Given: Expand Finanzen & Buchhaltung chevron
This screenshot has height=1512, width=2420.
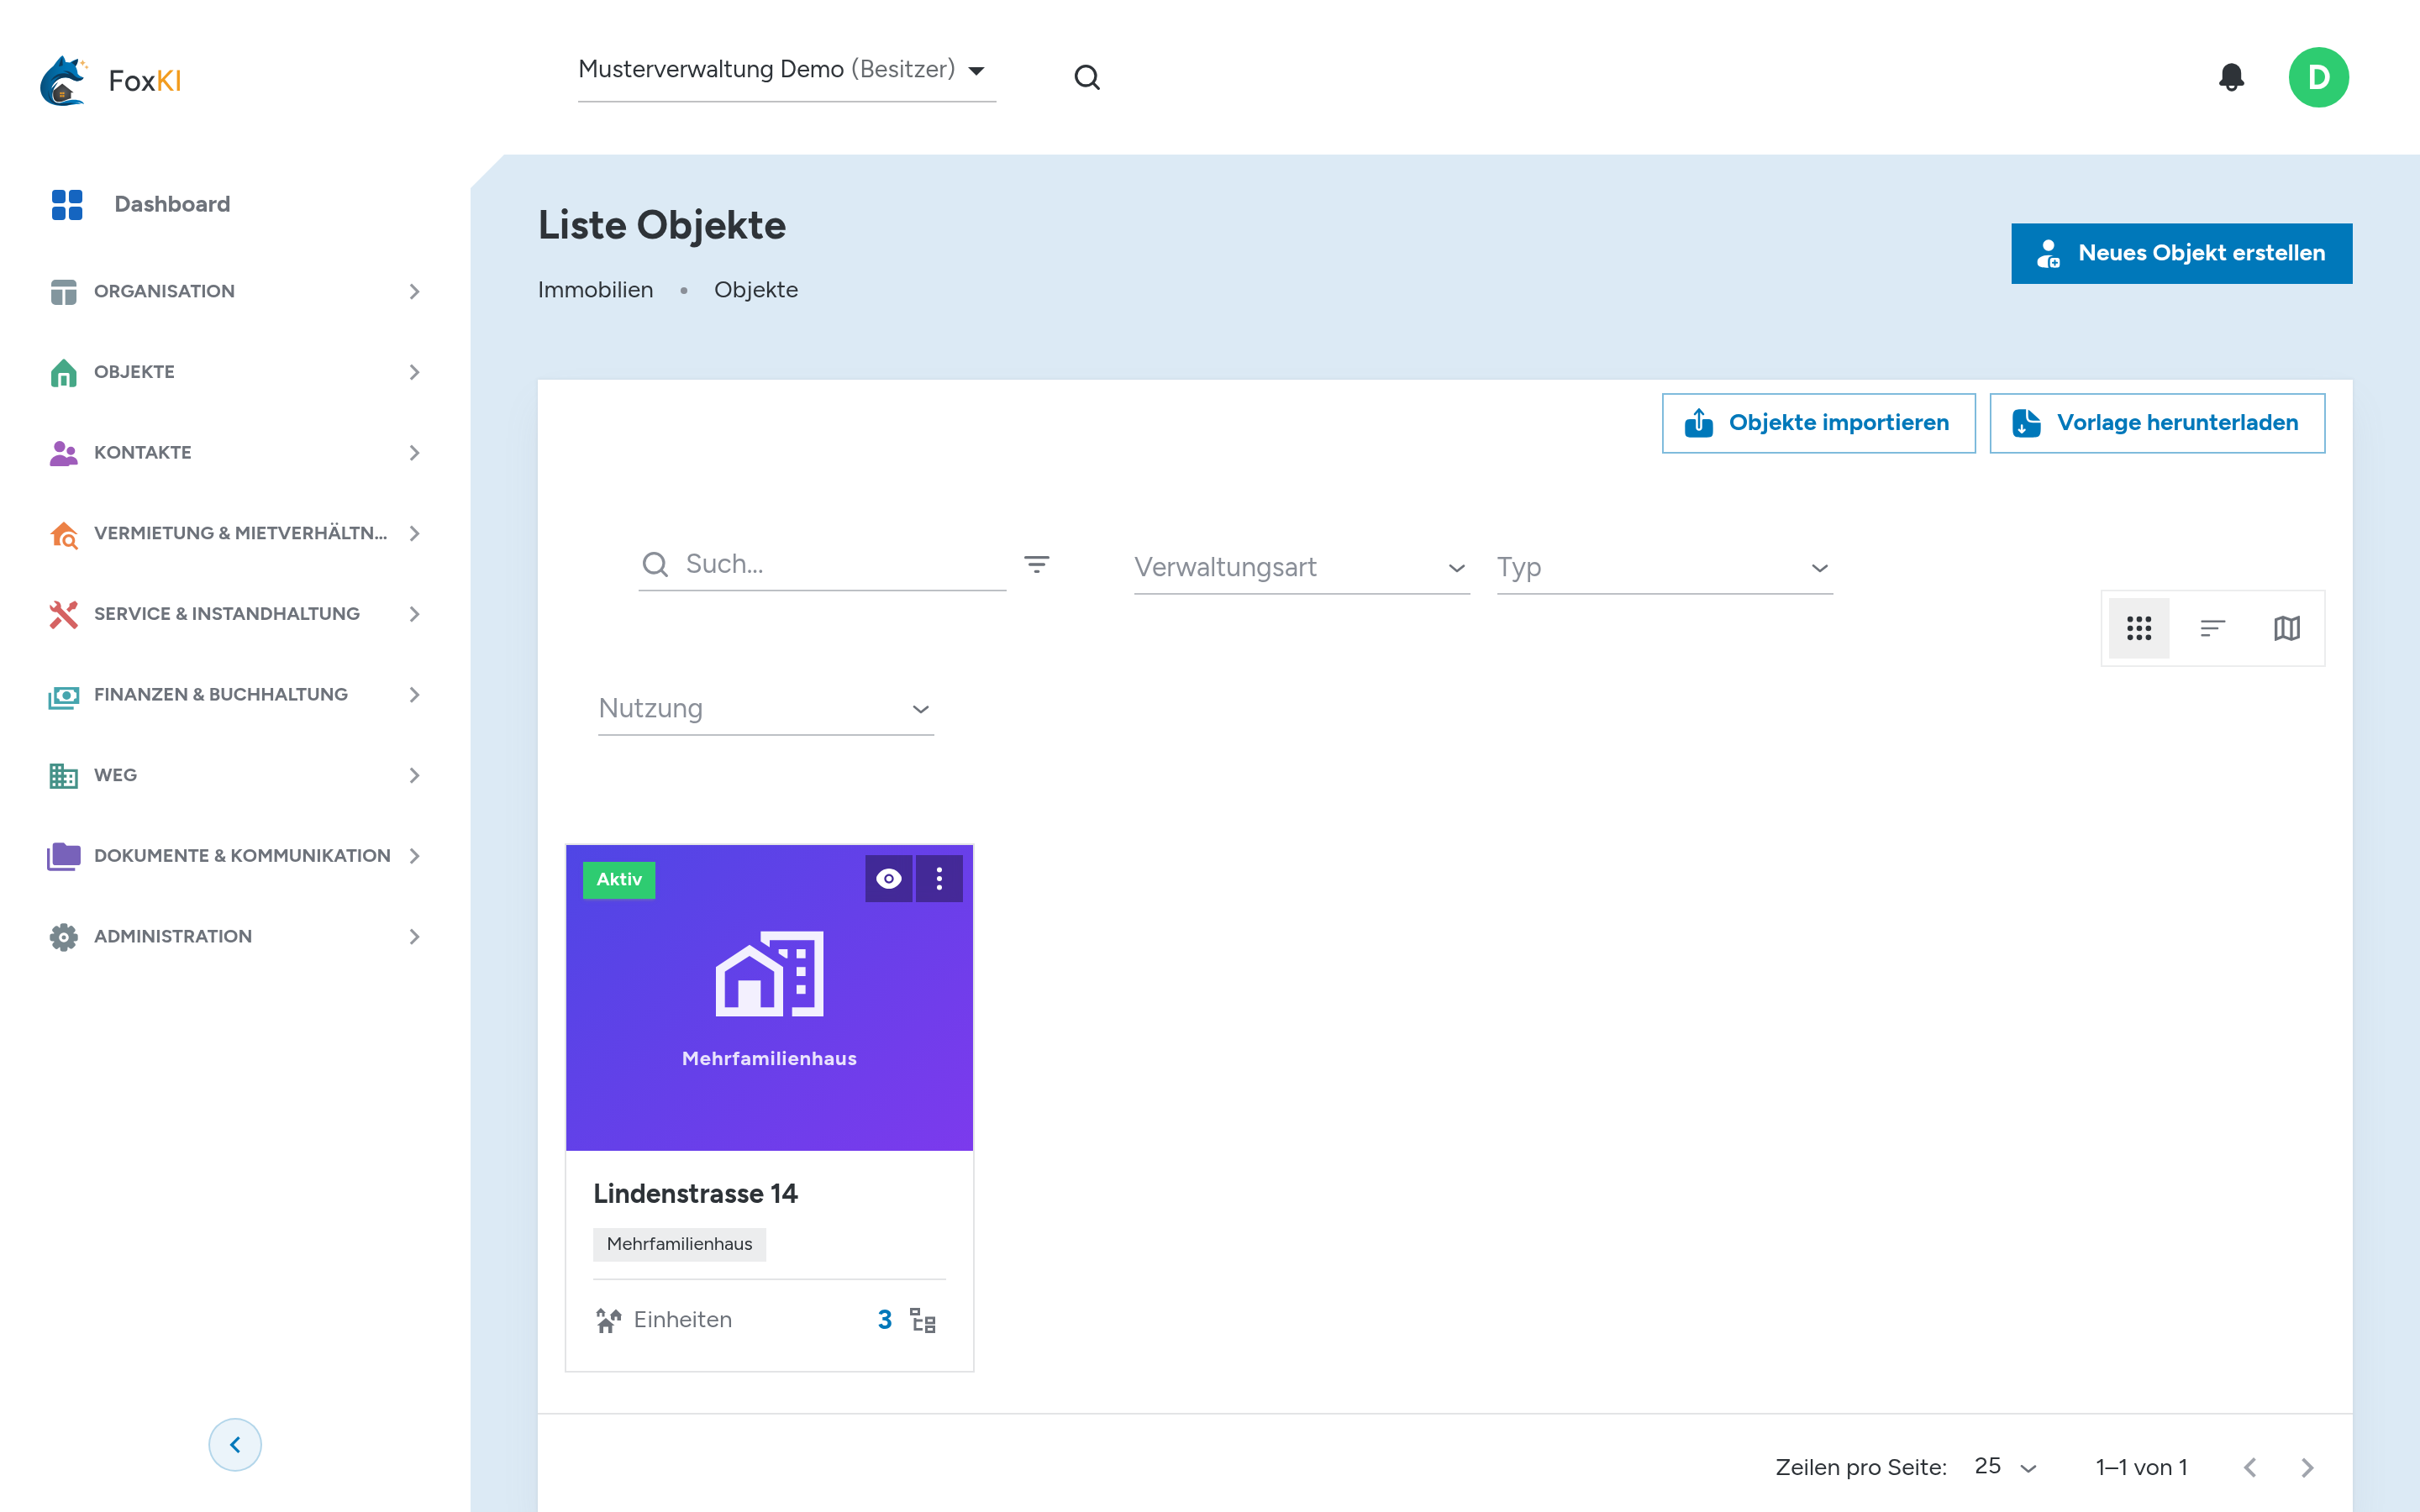Looking at the screenshot, I should point(415,695).
